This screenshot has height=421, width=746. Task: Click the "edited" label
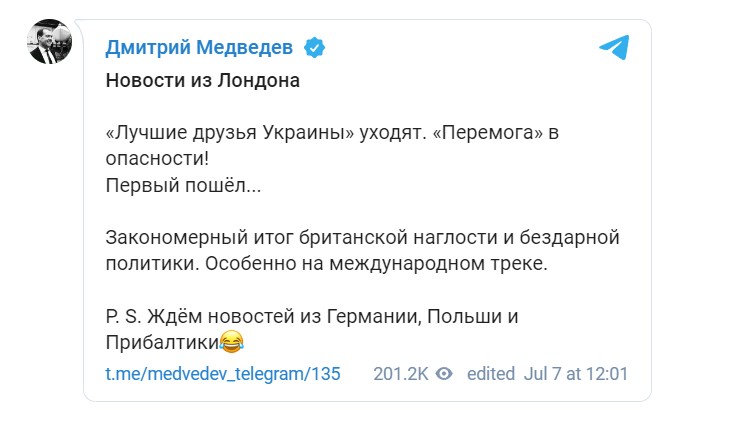click(490, 374)
